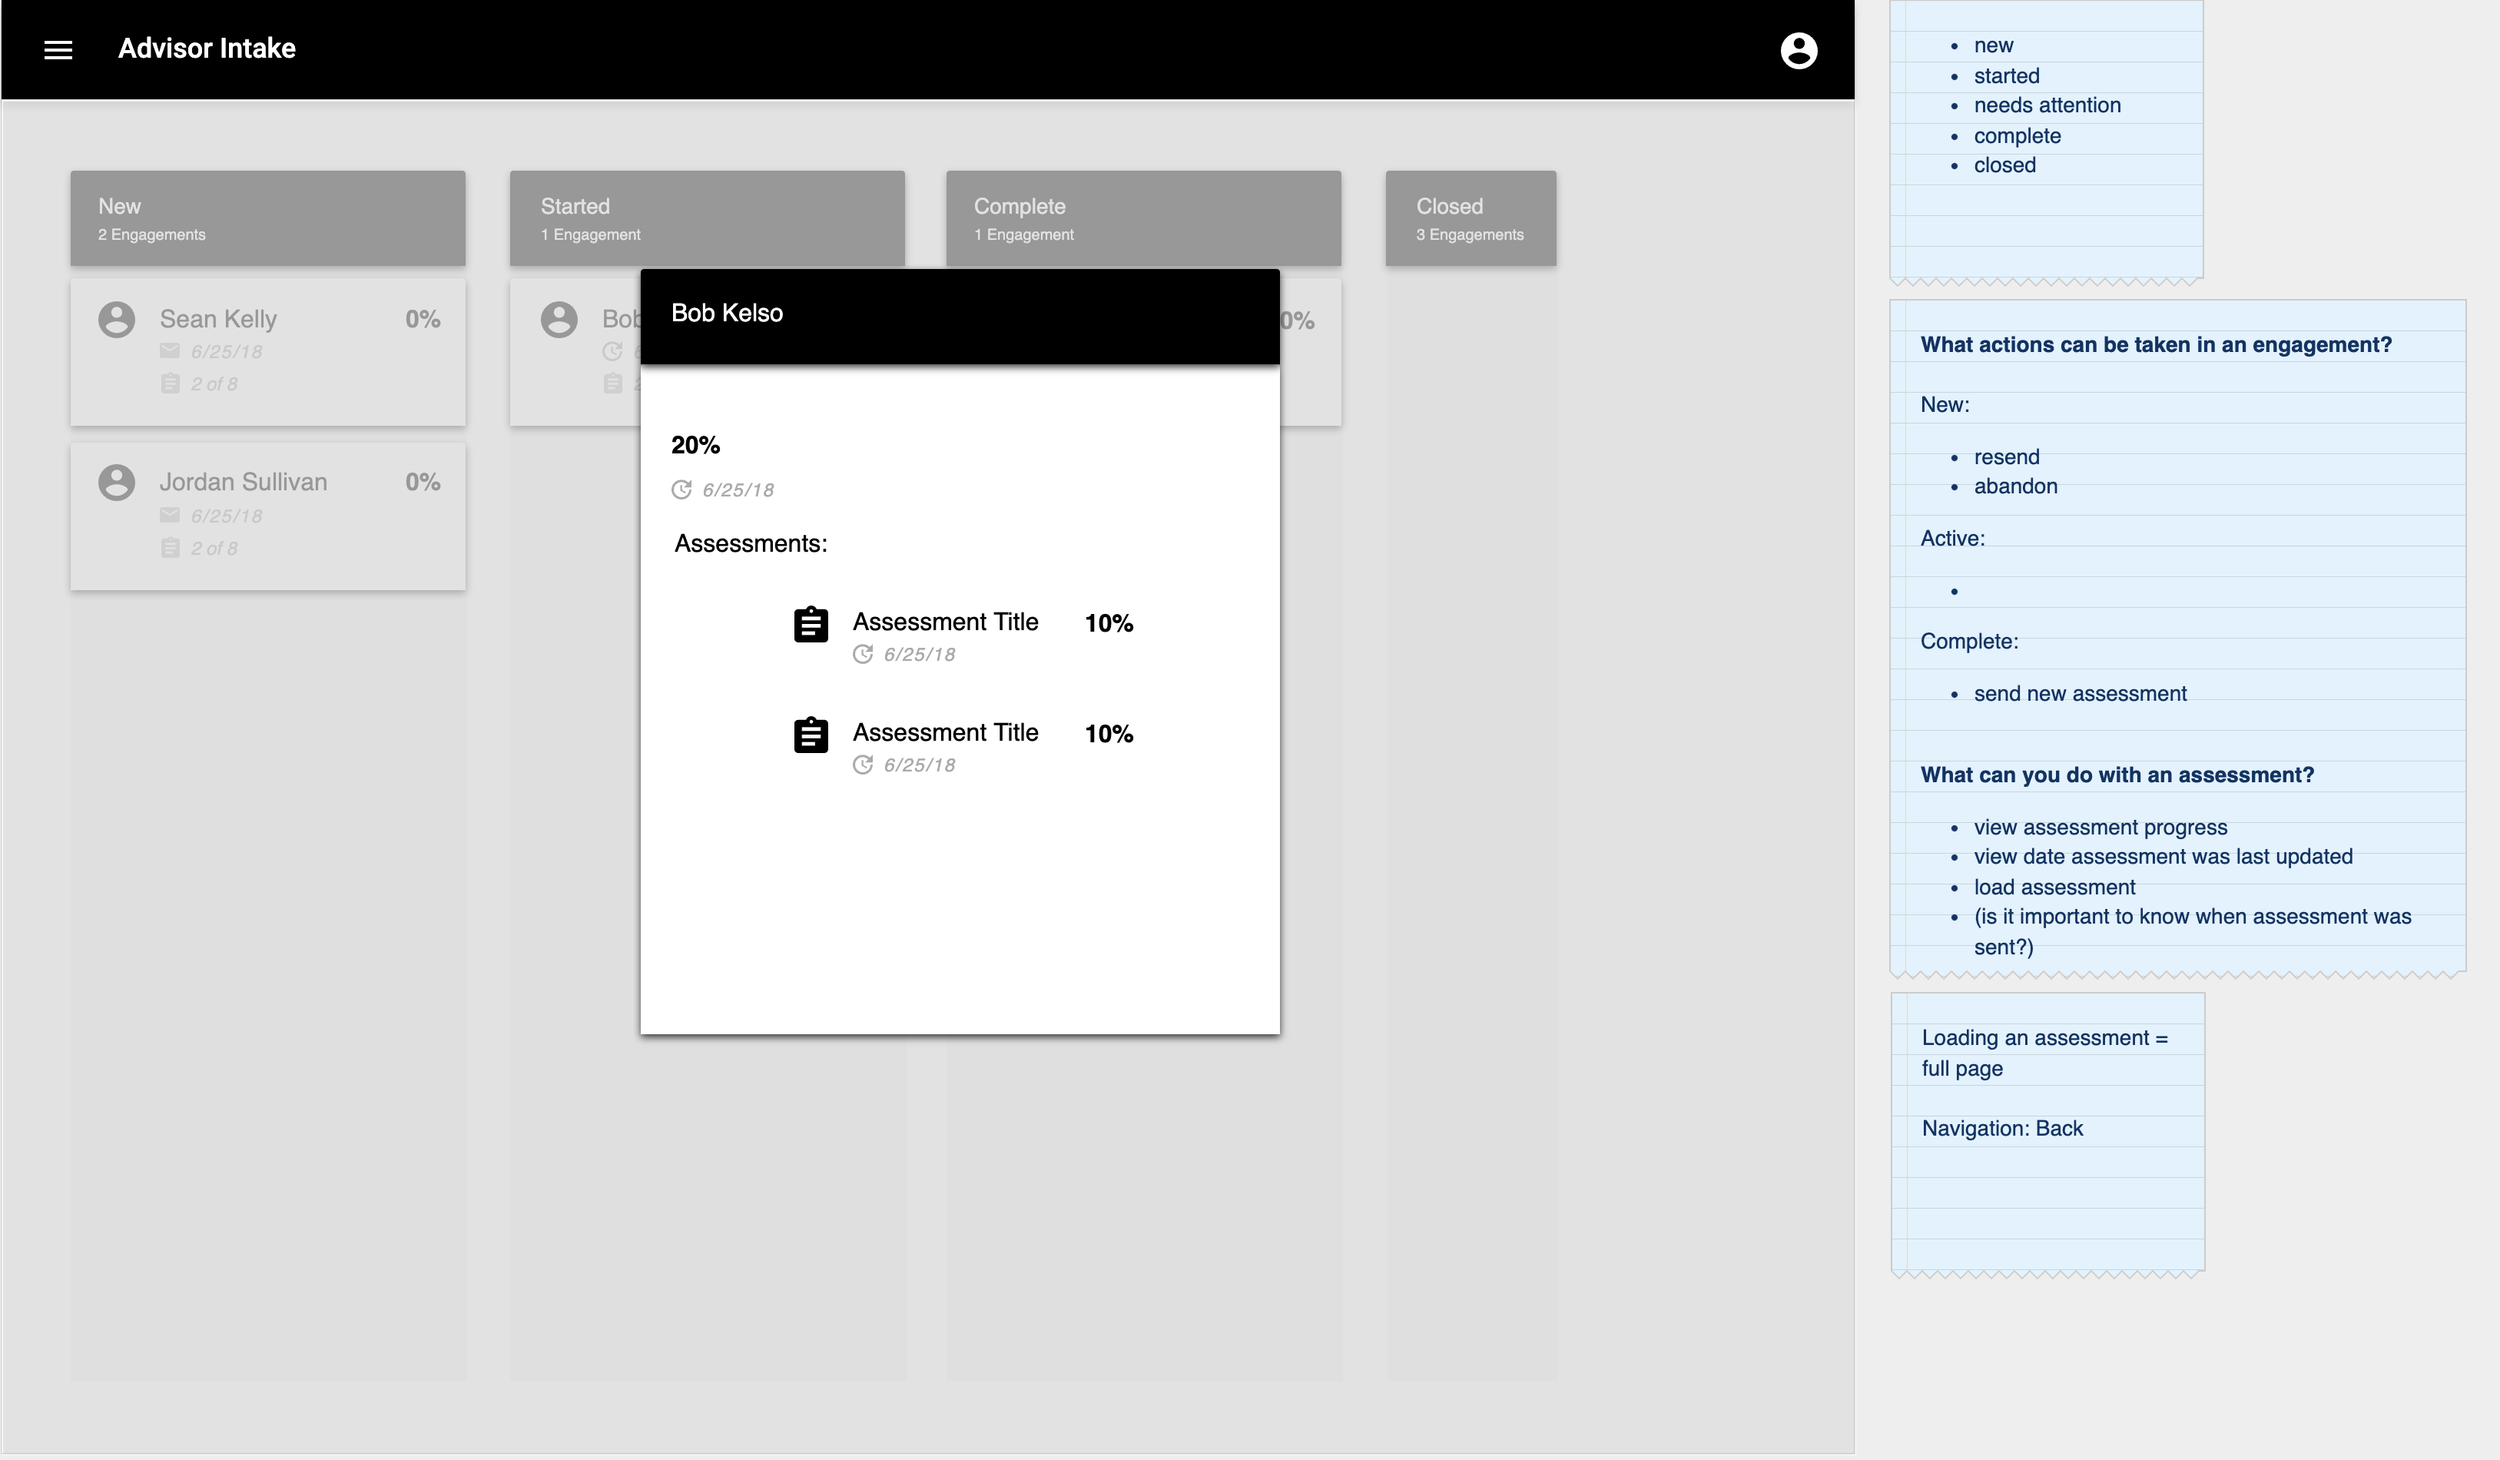The image size is (2500, 1460).
Task: Open the hamburger navigation menu
Action: [58, 50]
